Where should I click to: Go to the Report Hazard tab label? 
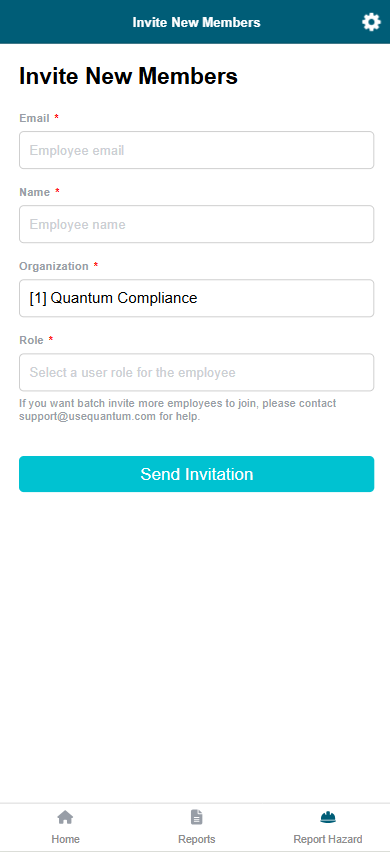pos(328,839)
